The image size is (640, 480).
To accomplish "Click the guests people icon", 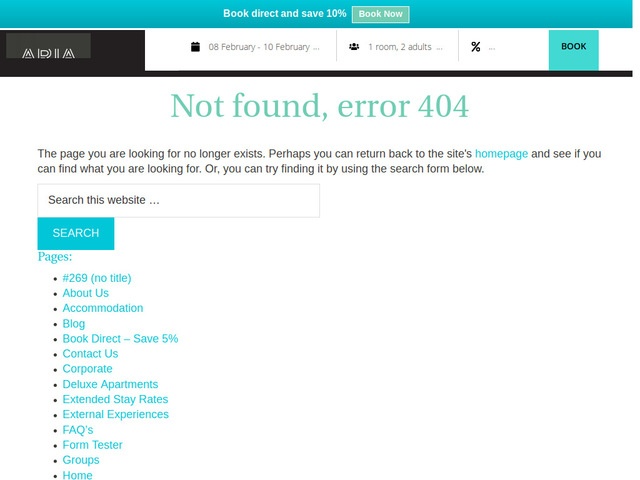I will click(355, 46).
